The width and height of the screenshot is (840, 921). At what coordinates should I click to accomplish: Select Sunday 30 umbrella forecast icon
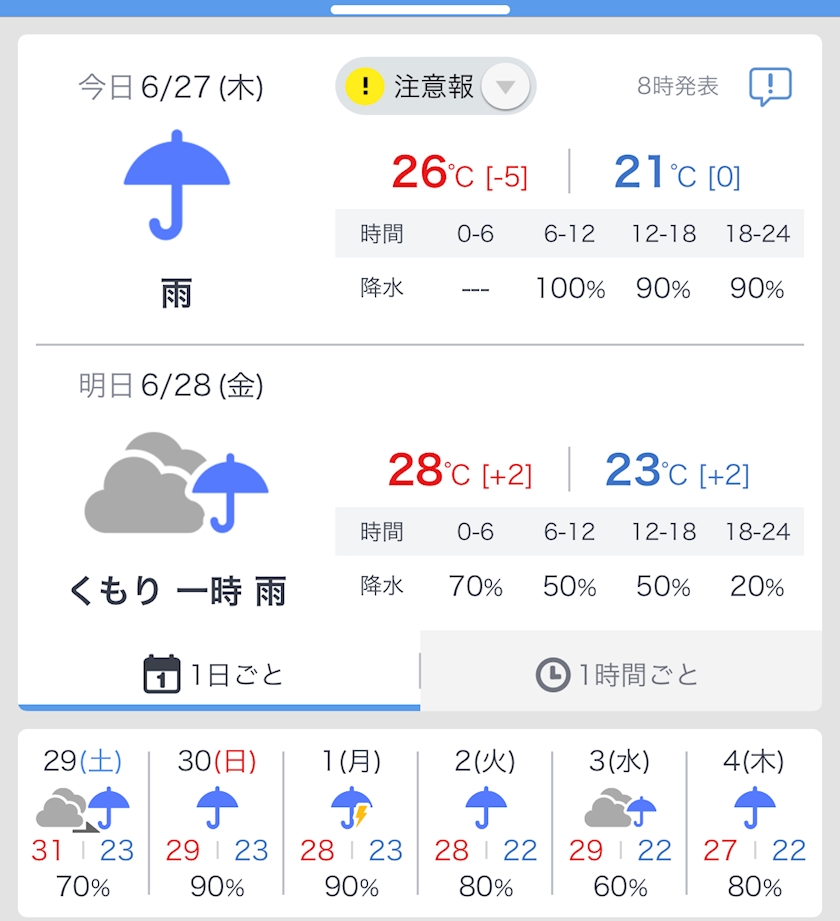click(216, 806)
